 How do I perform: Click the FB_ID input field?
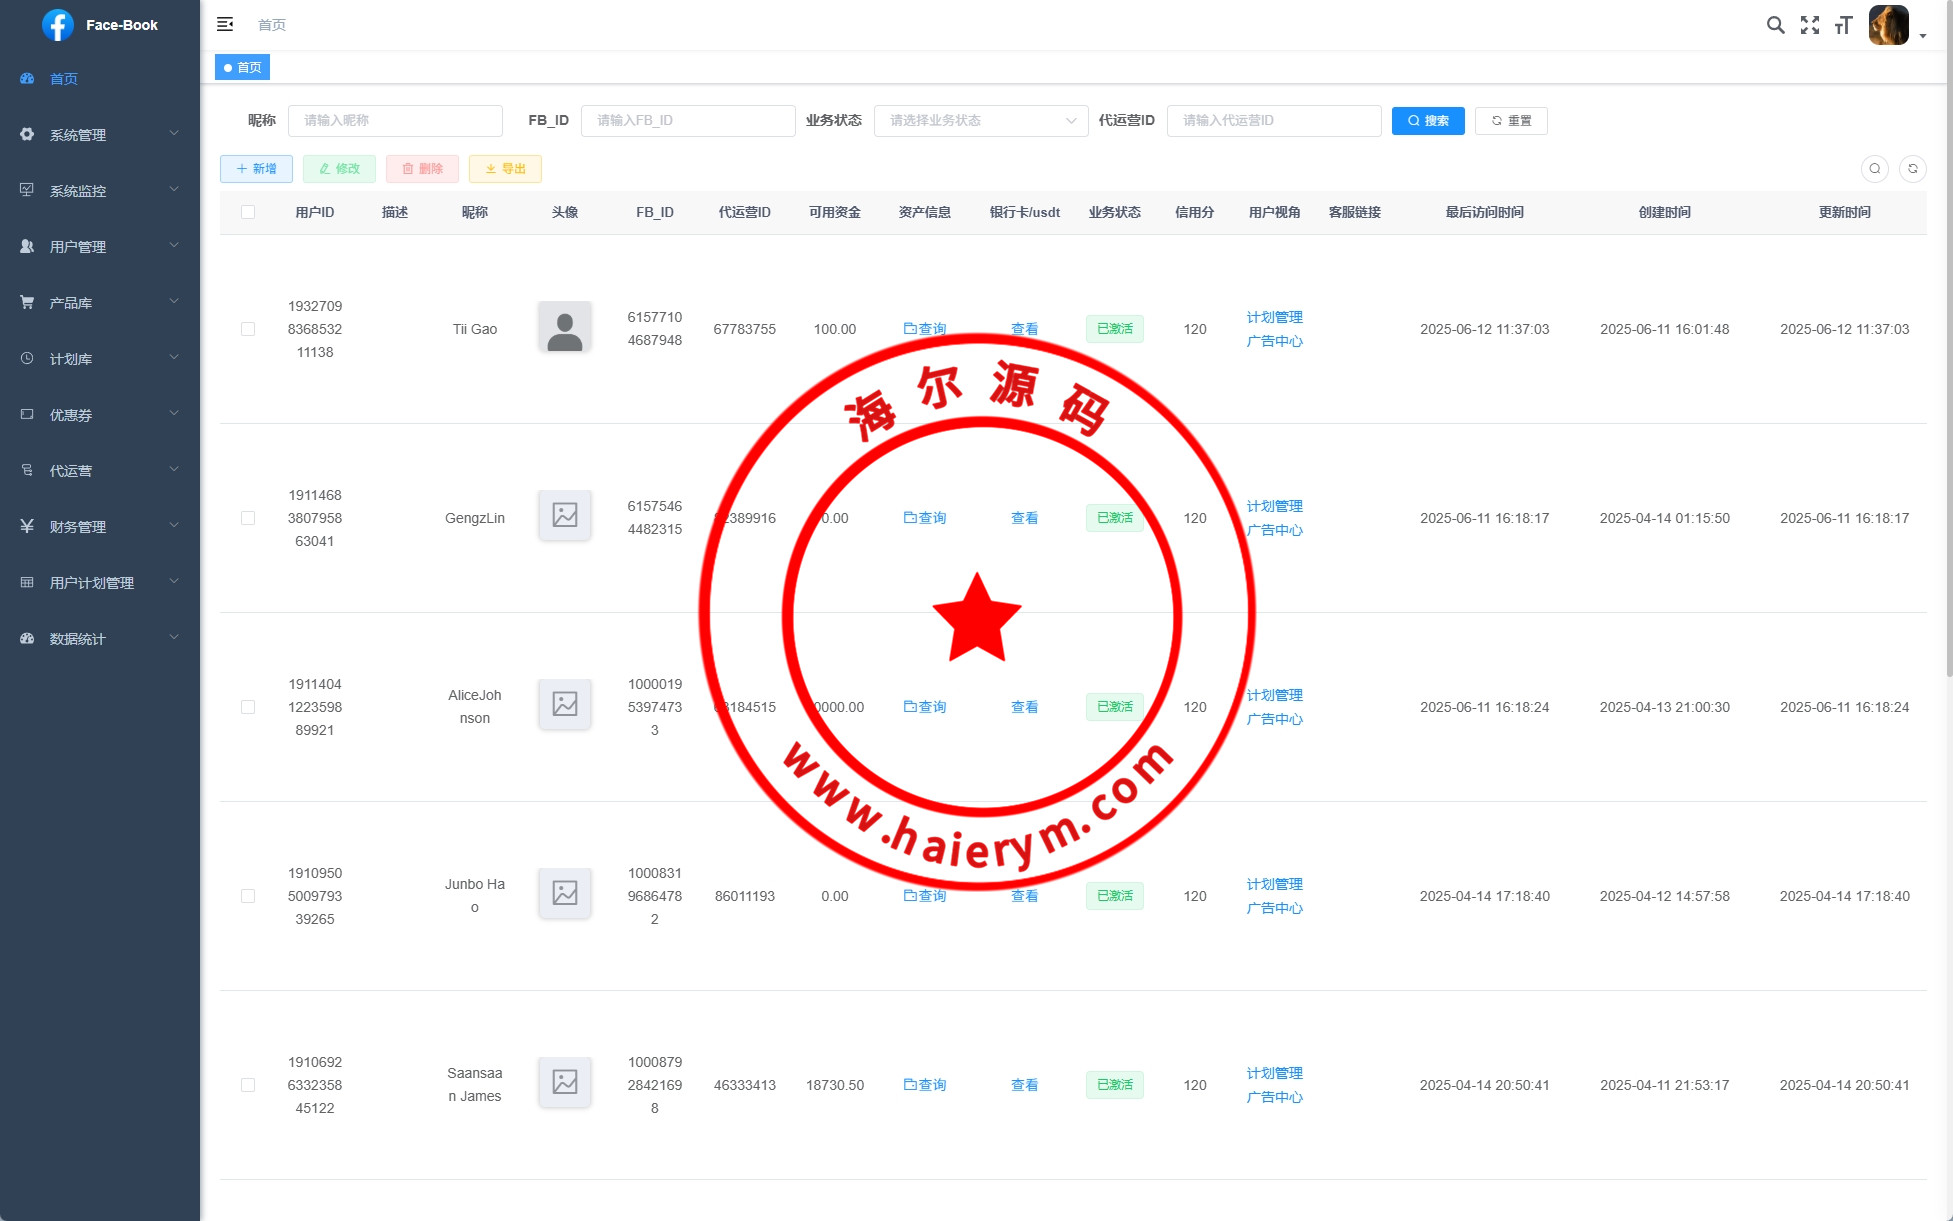tap(687, 121)
